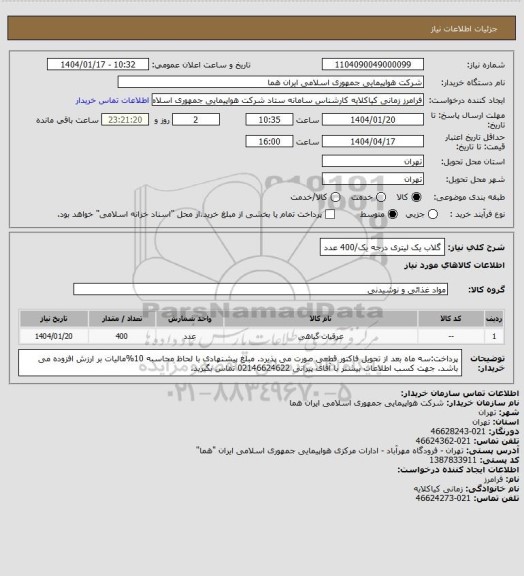Click the general description field گلاب یک لیتری
The image size is (524, 576).
click(x=382, y=247)
